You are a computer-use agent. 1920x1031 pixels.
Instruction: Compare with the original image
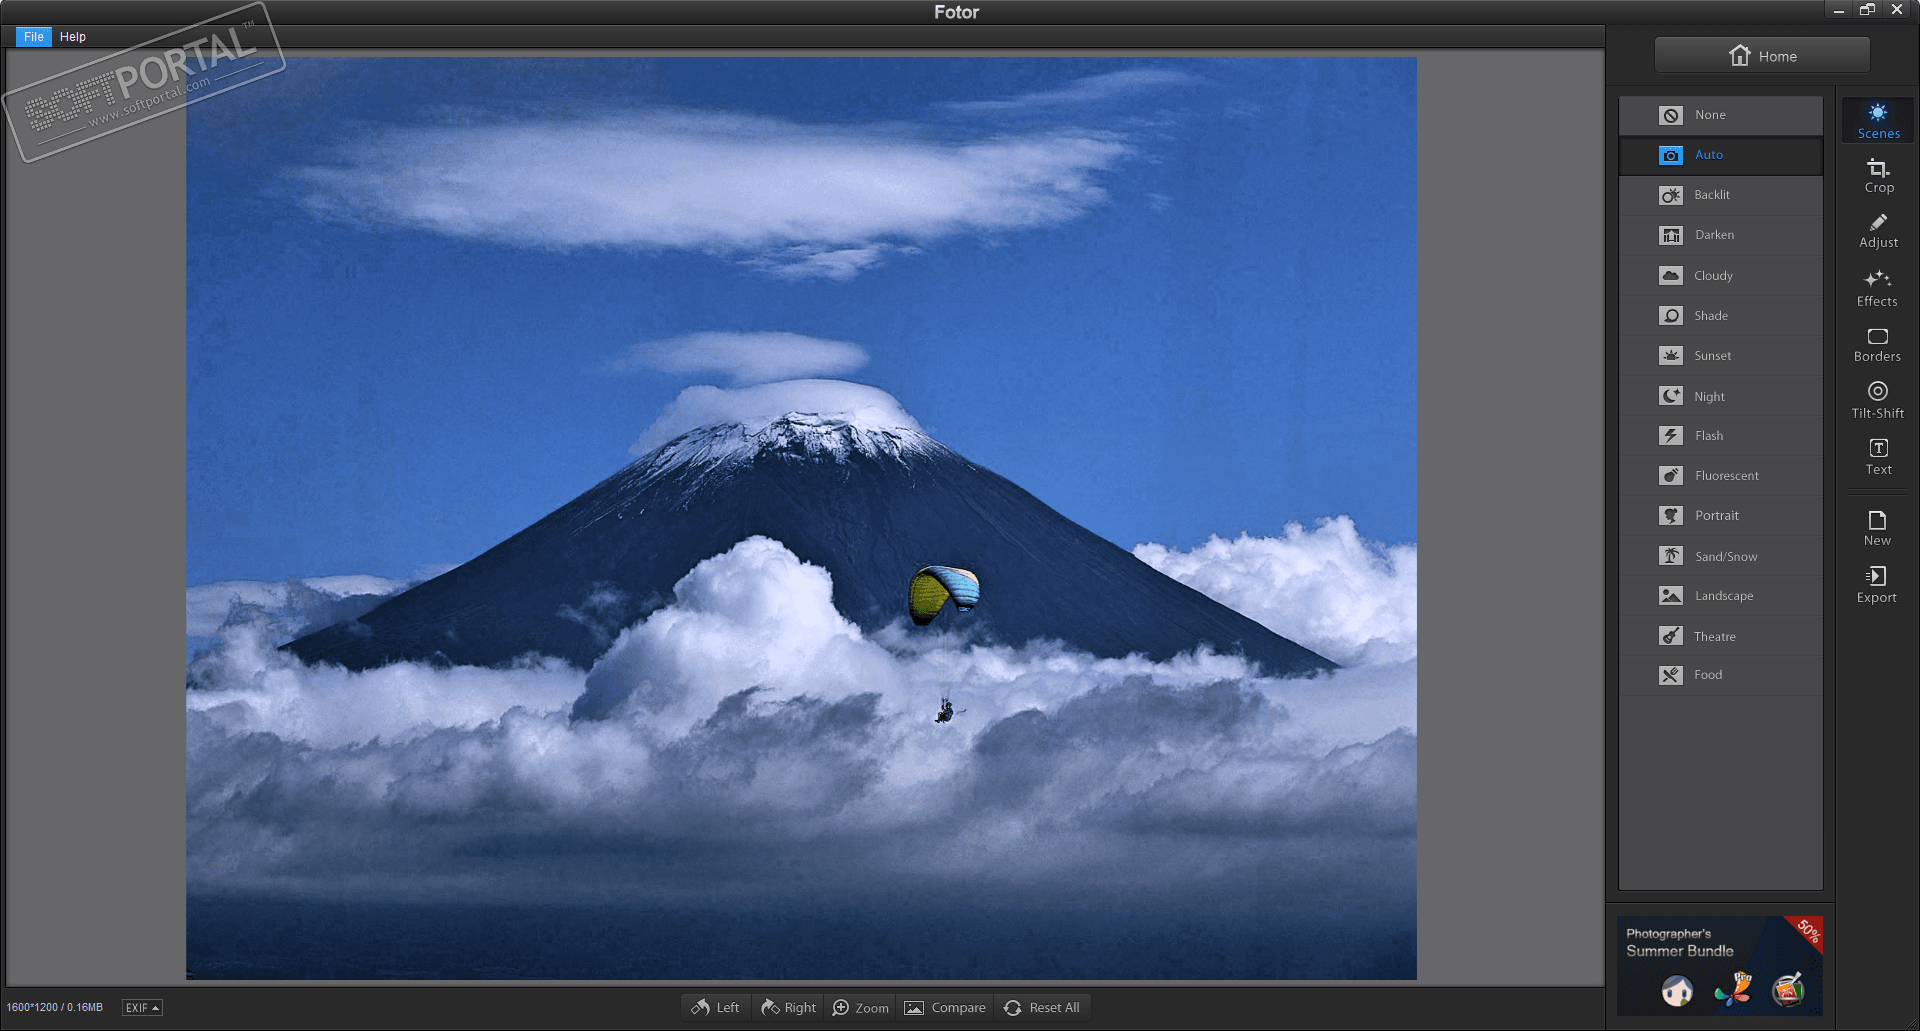pyautogui.click(x=945, y=1007)
